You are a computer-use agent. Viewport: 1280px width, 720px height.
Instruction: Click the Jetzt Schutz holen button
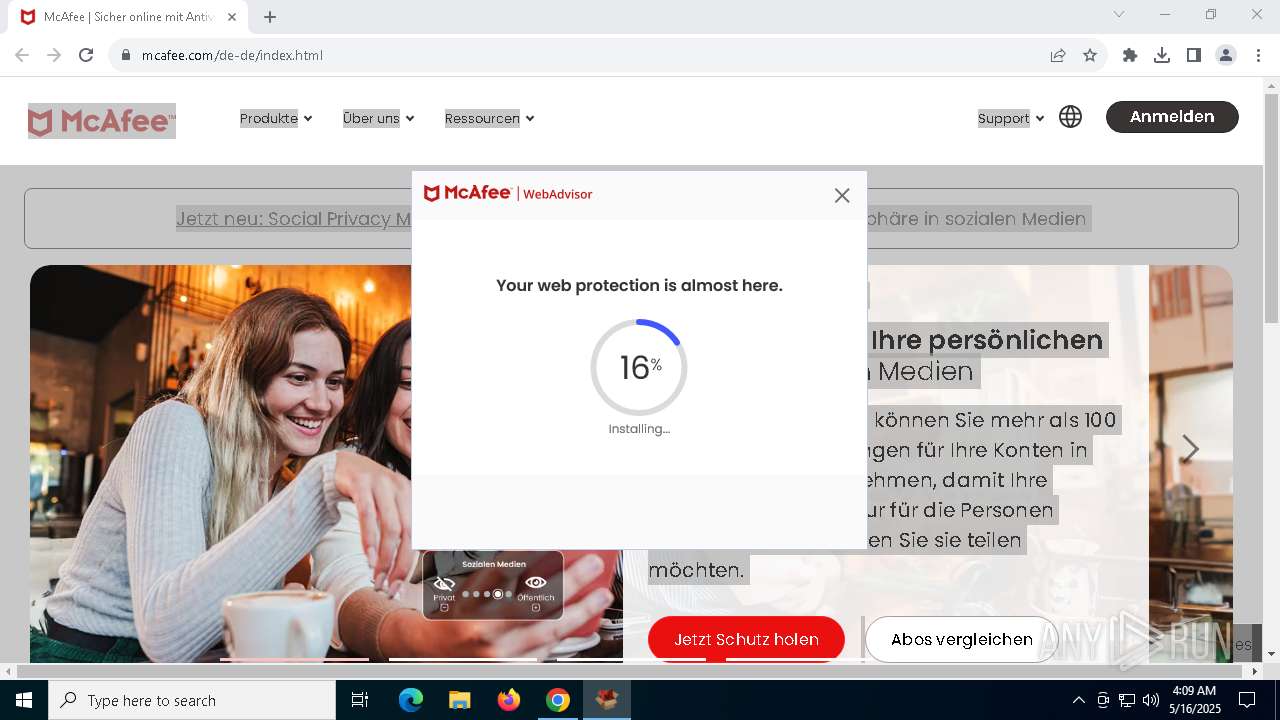(746, 639)
